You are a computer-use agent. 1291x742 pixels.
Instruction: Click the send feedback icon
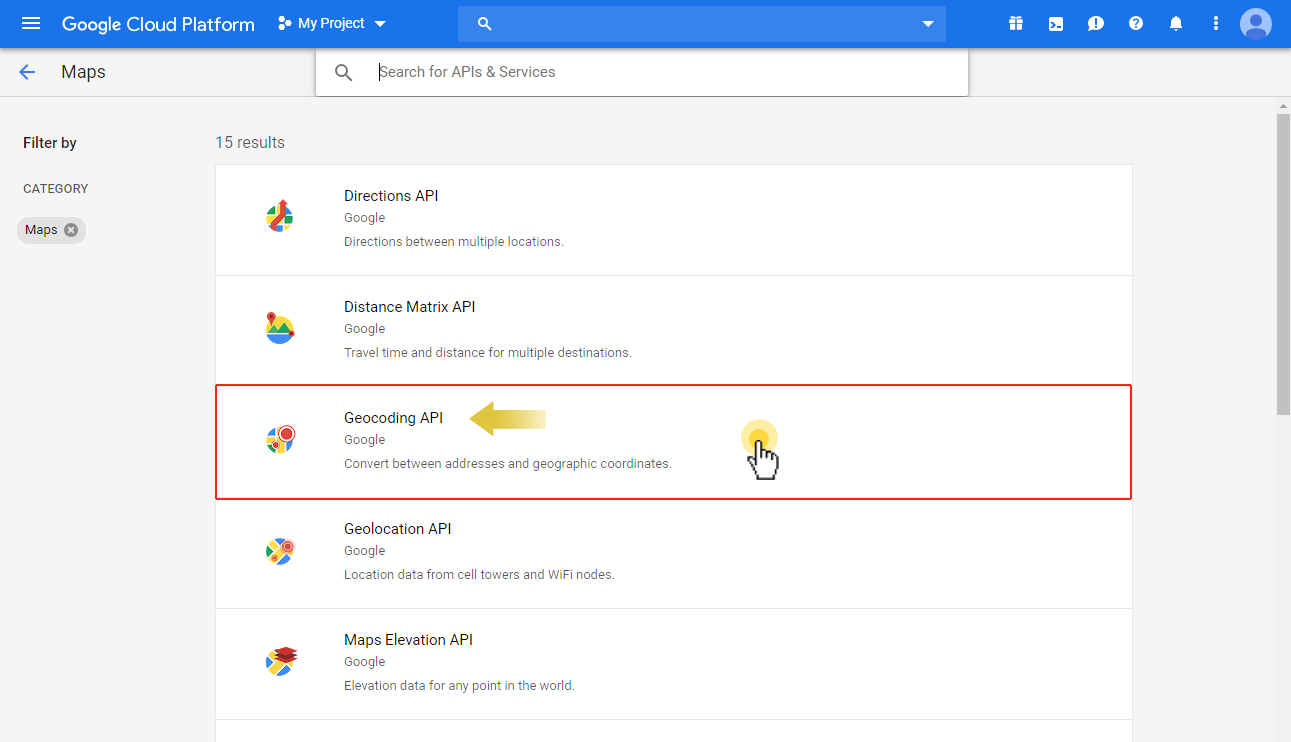[1096, 23]
